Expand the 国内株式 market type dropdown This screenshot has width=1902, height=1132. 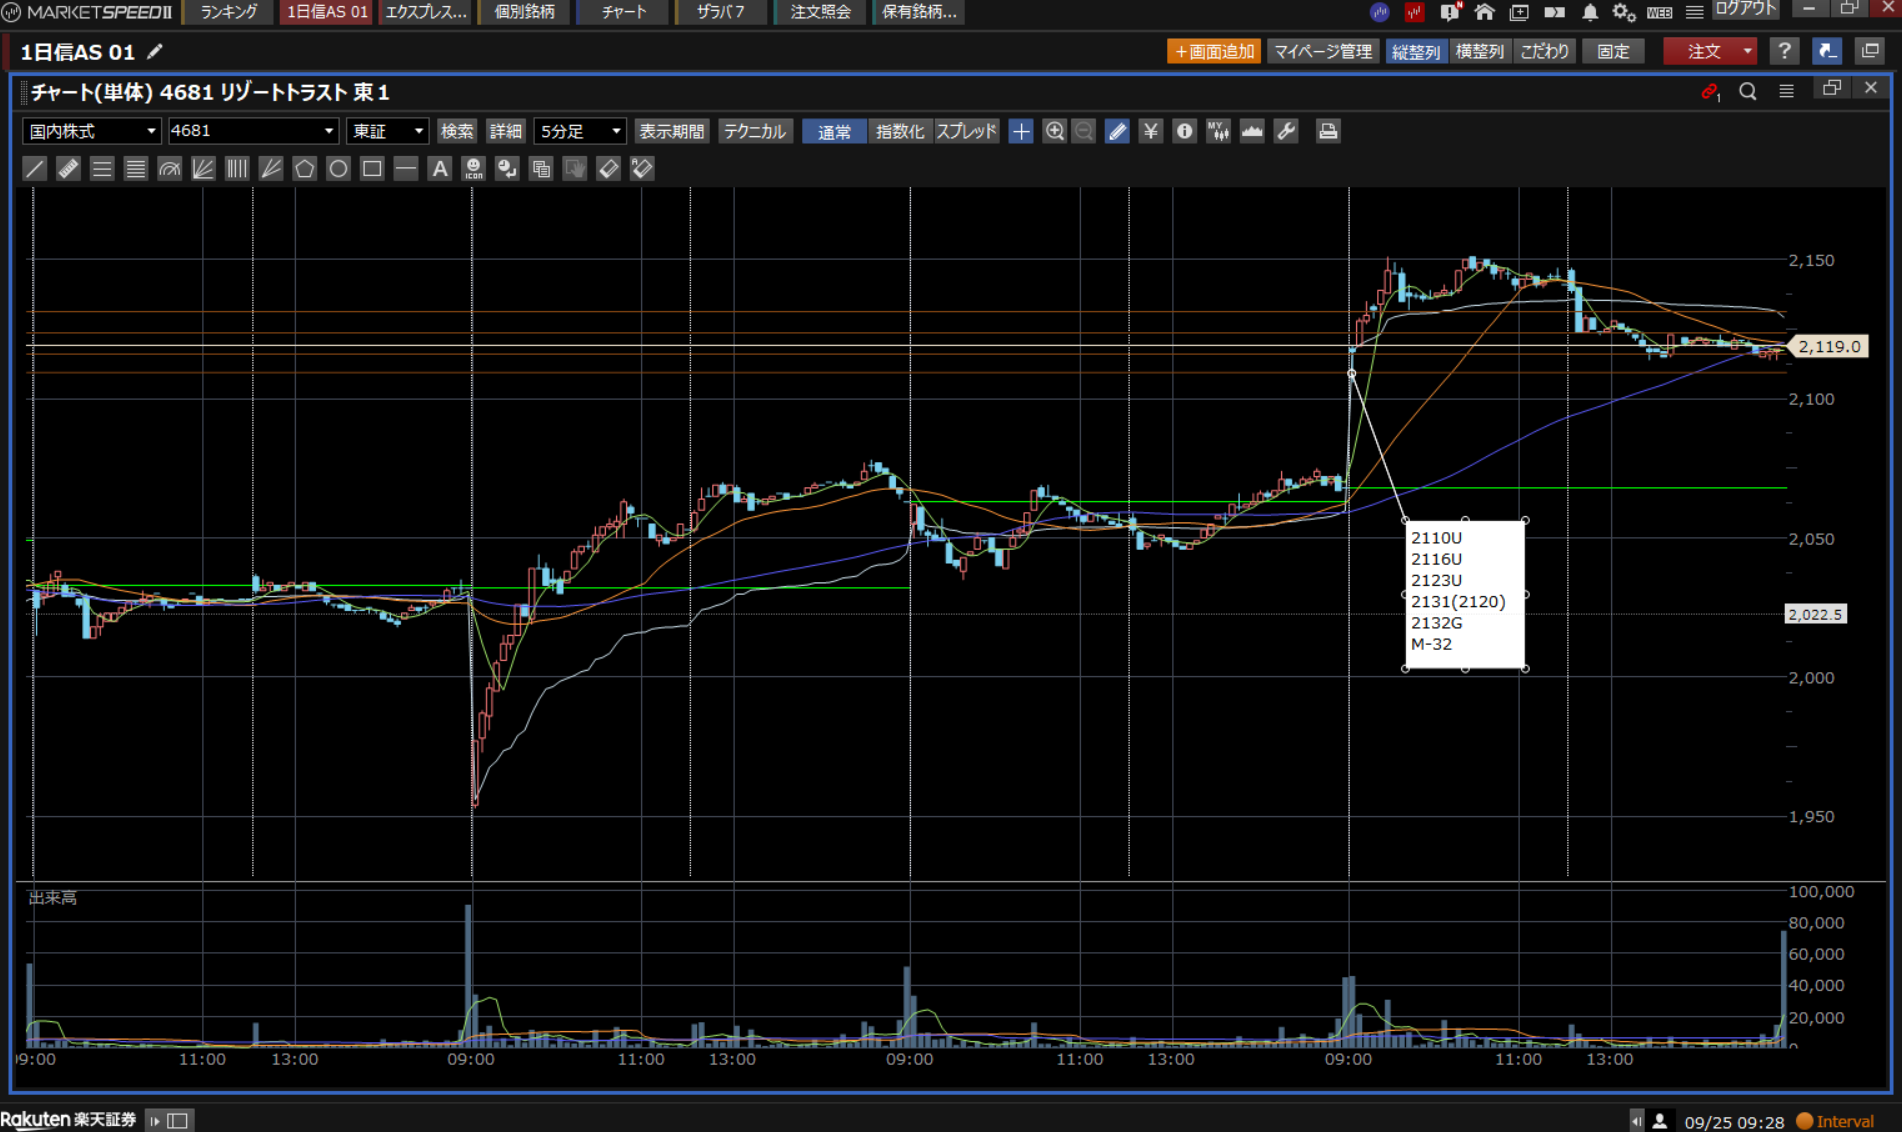pos(91,131)
